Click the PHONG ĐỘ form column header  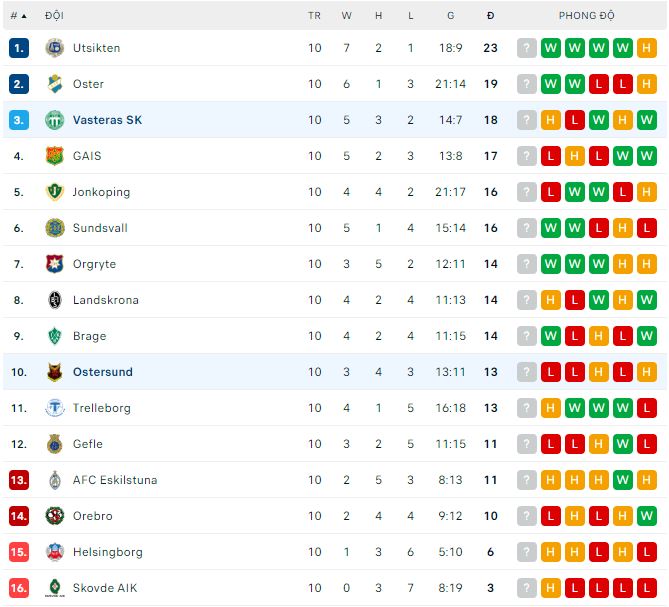point(586,16)
